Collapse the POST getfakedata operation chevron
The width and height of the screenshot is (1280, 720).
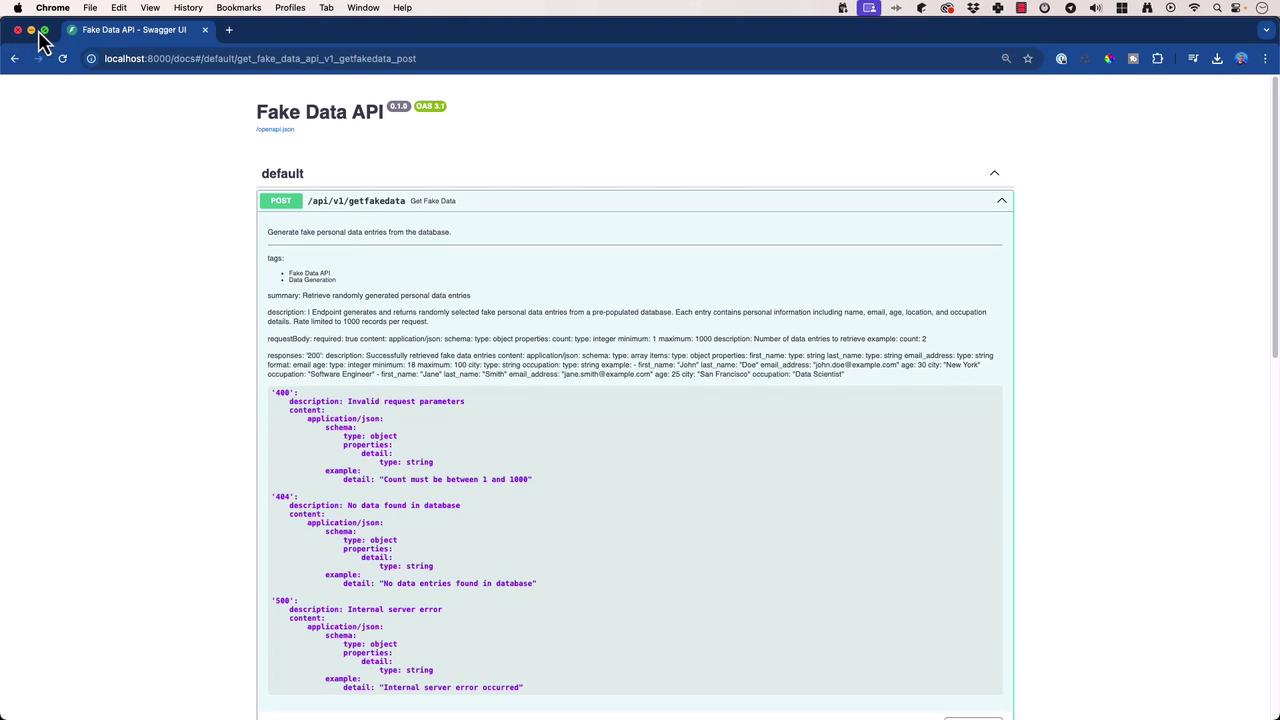click(x=1001, y=201)
